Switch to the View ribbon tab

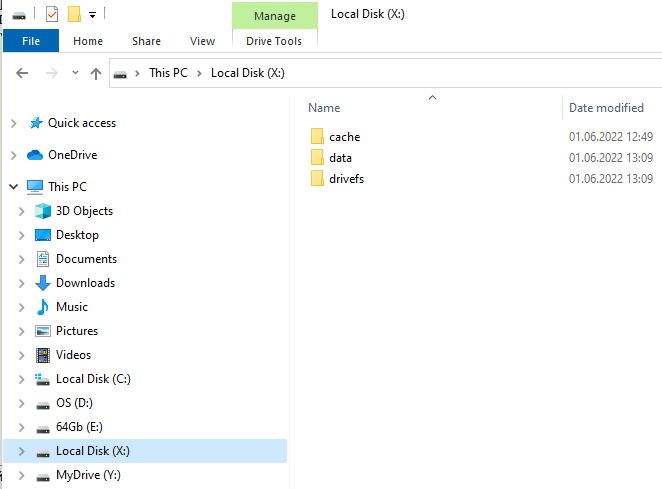[202, 41]
